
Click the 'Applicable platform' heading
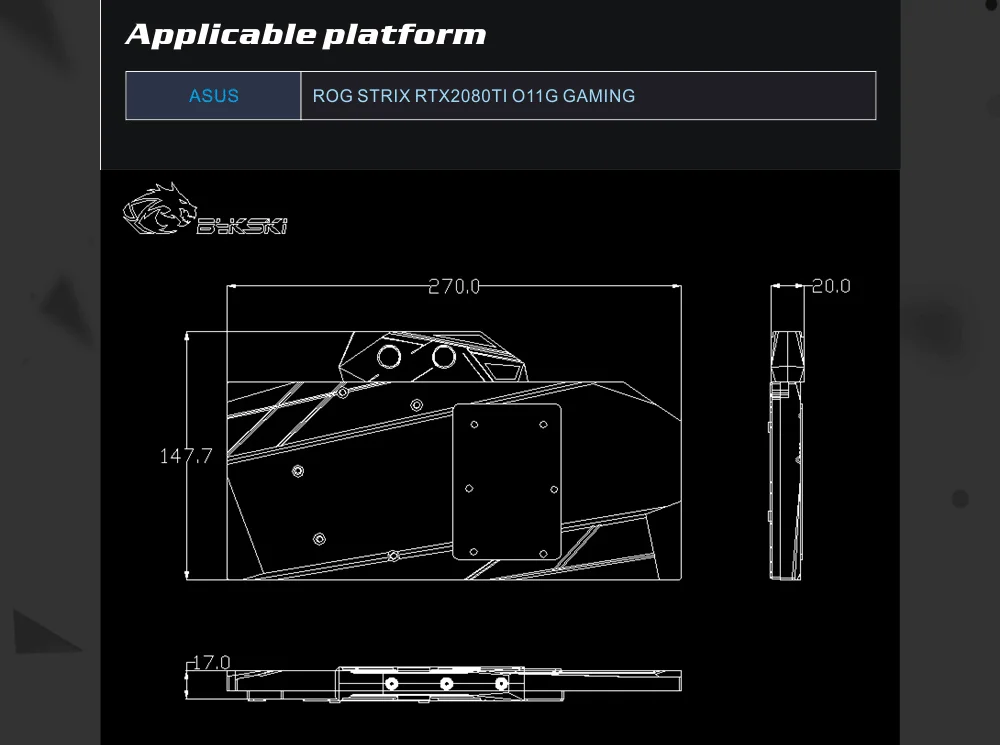tap(305, 35)
